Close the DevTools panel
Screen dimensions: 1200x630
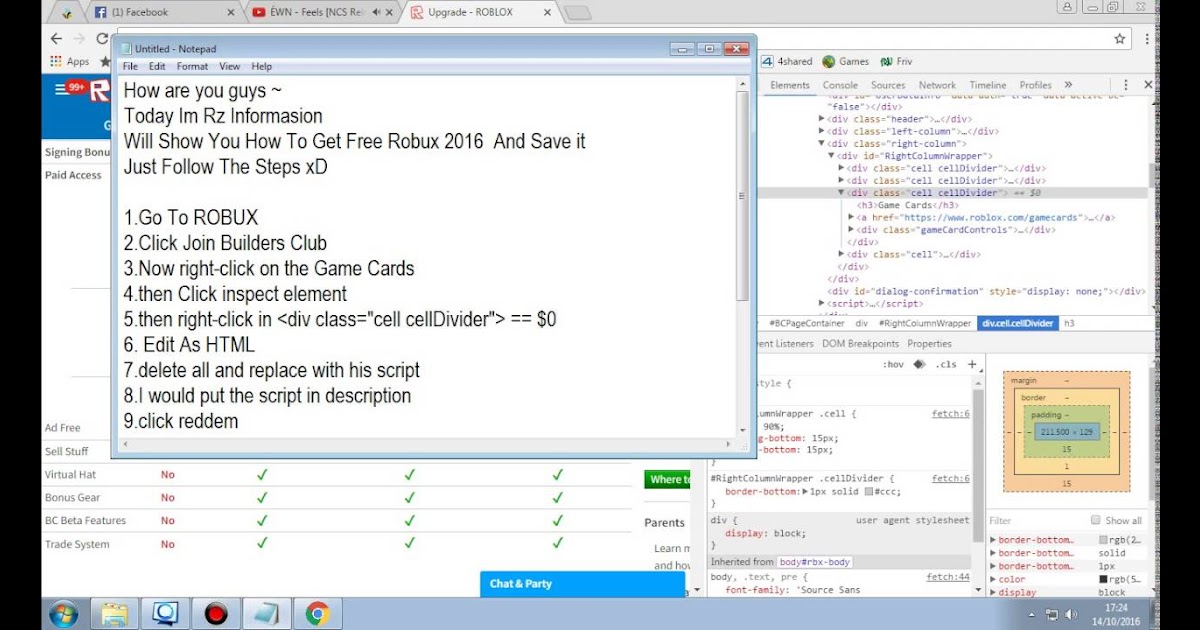point(1148,85)
